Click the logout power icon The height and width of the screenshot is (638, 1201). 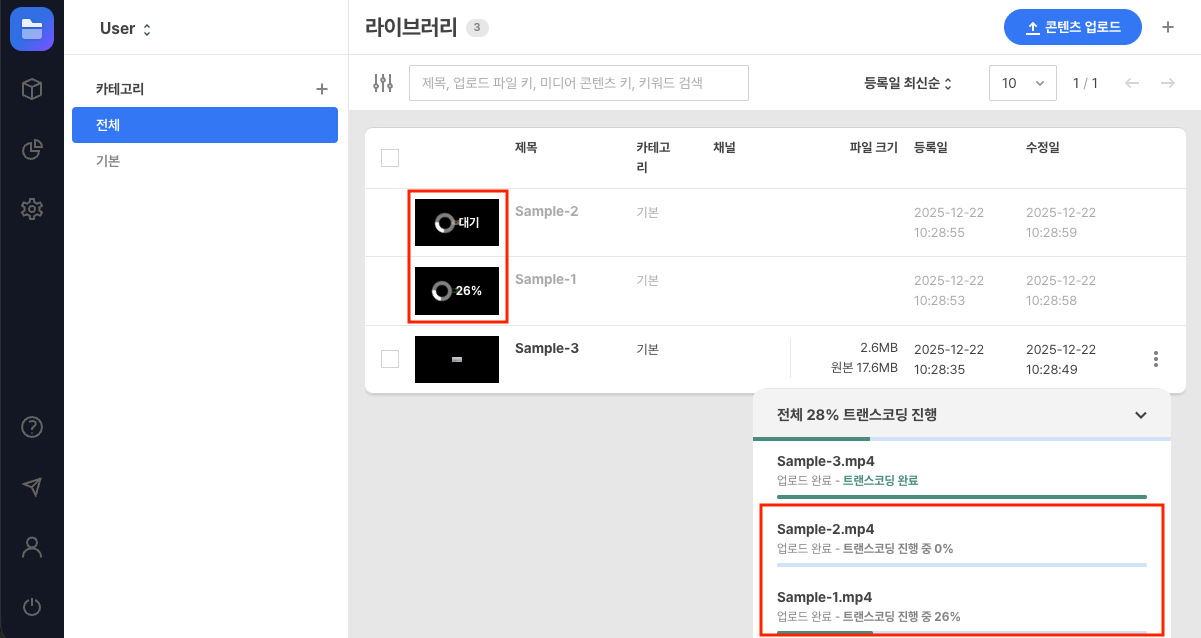pyautogui.click(x=31, y=607)
